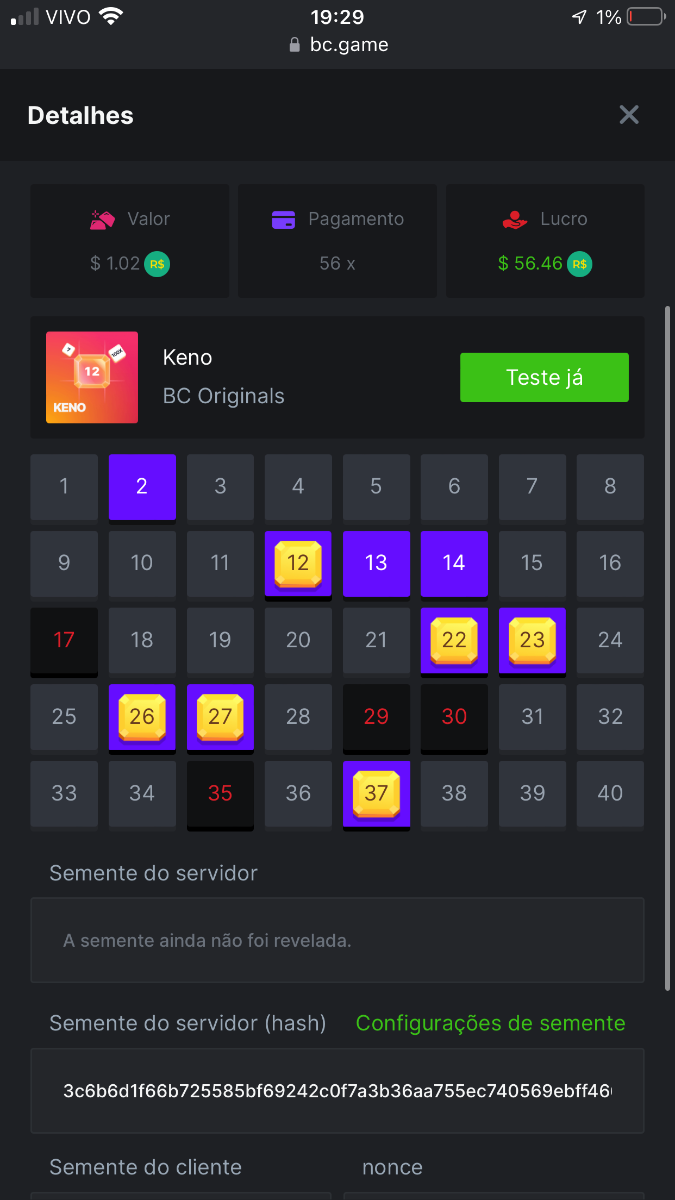Click the unrevealed server seed field
The image size is (675, 1200).
tap(337, 940)
